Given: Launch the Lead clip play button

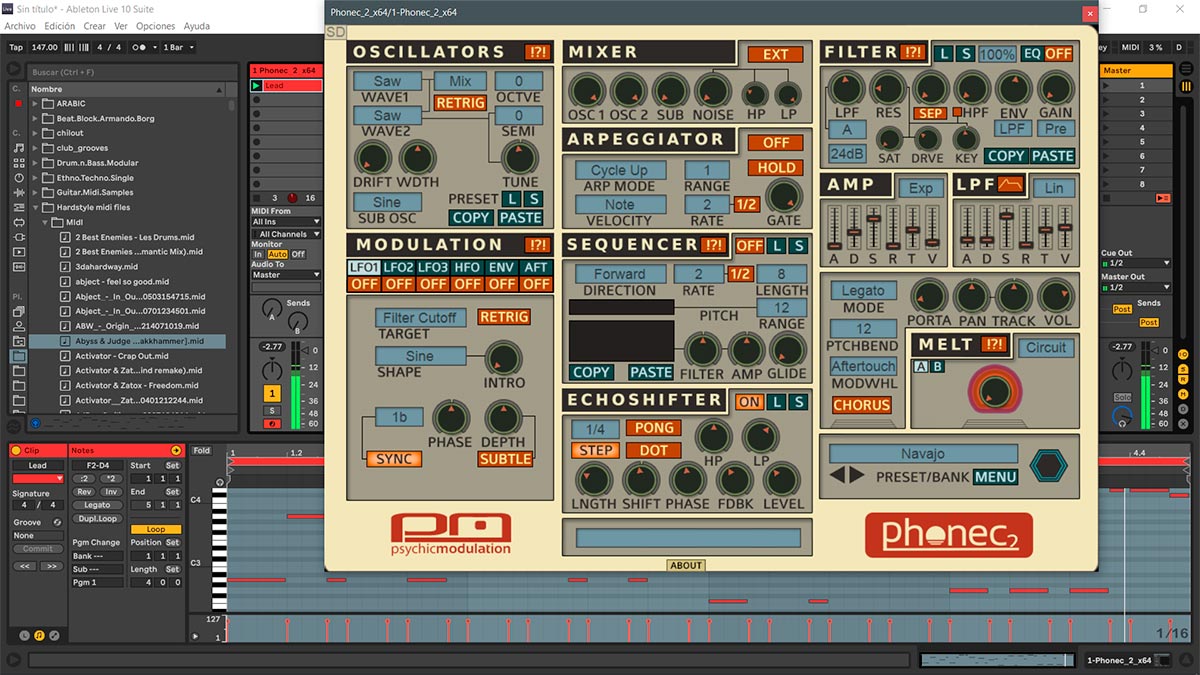Looking at the screenshot, I should click(x=256, y=86).
